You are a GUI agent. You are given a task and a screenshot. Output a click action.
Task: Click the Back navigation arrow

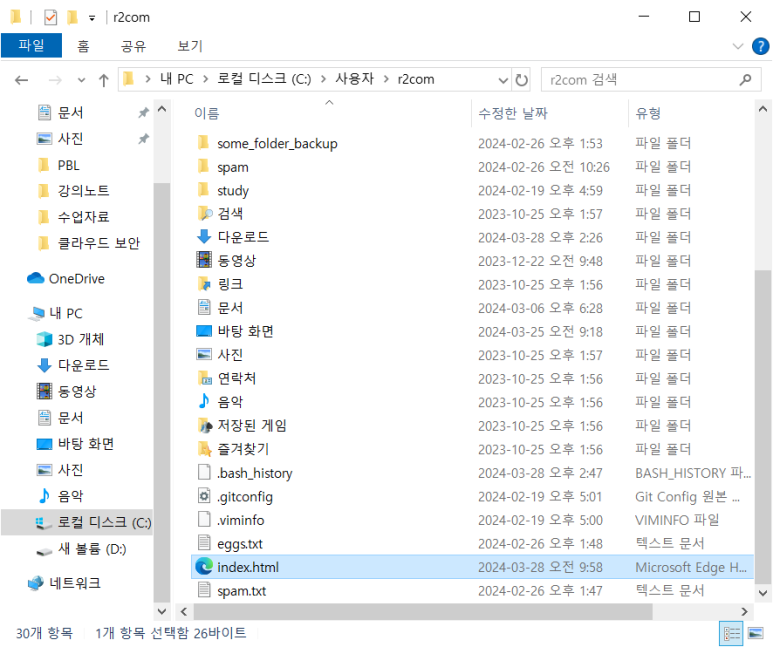[x=21, y=79]
